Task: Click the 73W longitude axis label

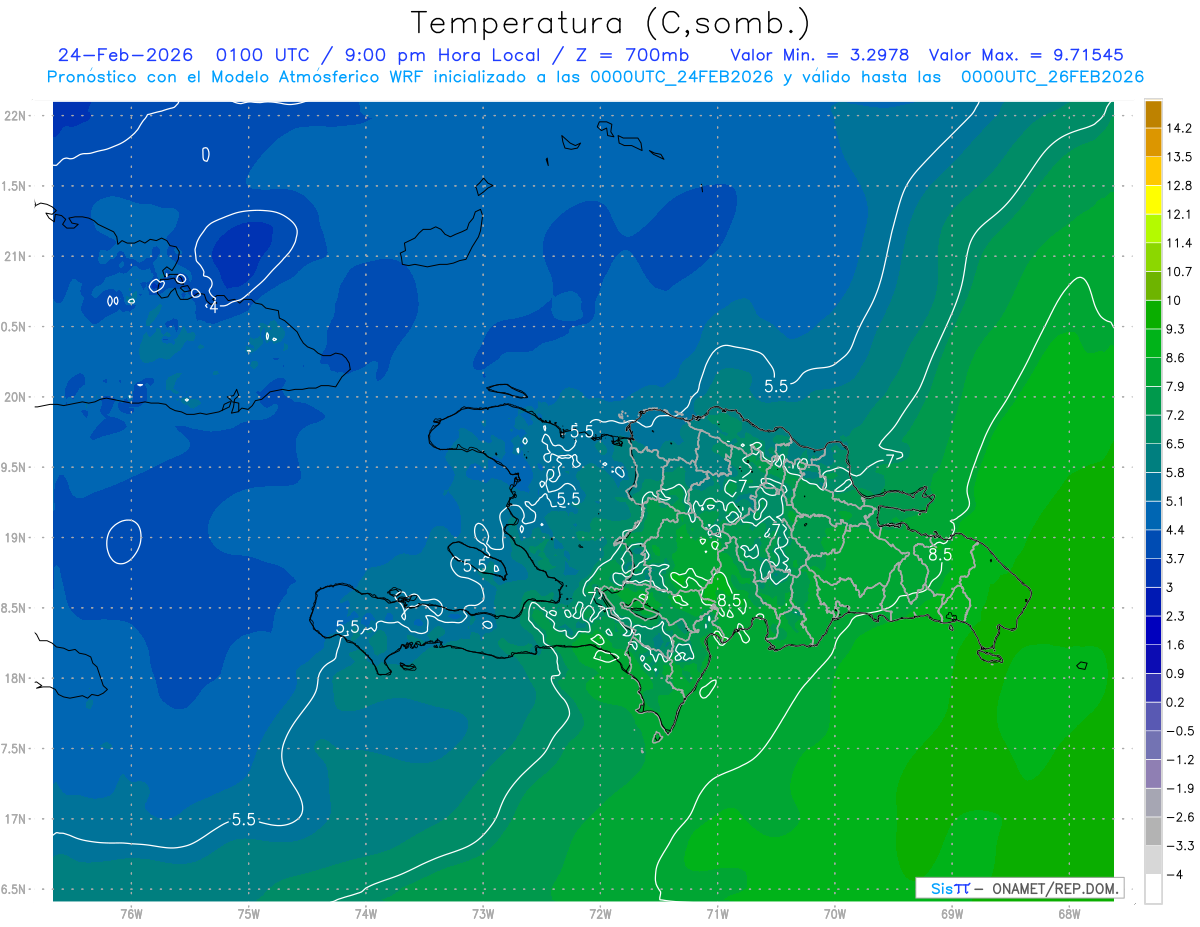Action: (x=483, y=914)
